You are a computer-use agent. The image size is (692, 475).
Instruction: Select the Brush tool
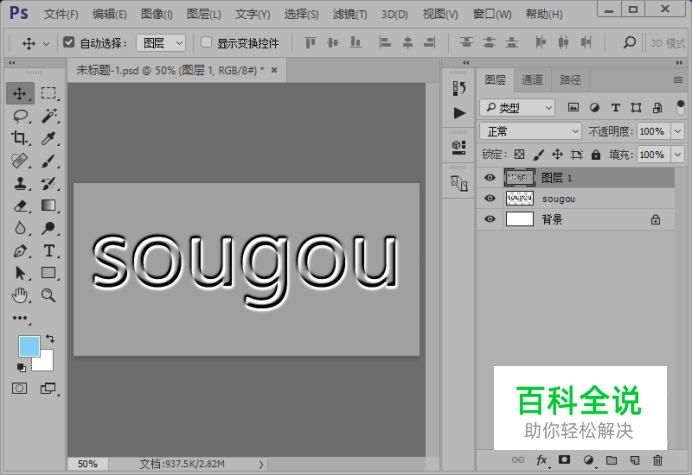tap(49, 161)
